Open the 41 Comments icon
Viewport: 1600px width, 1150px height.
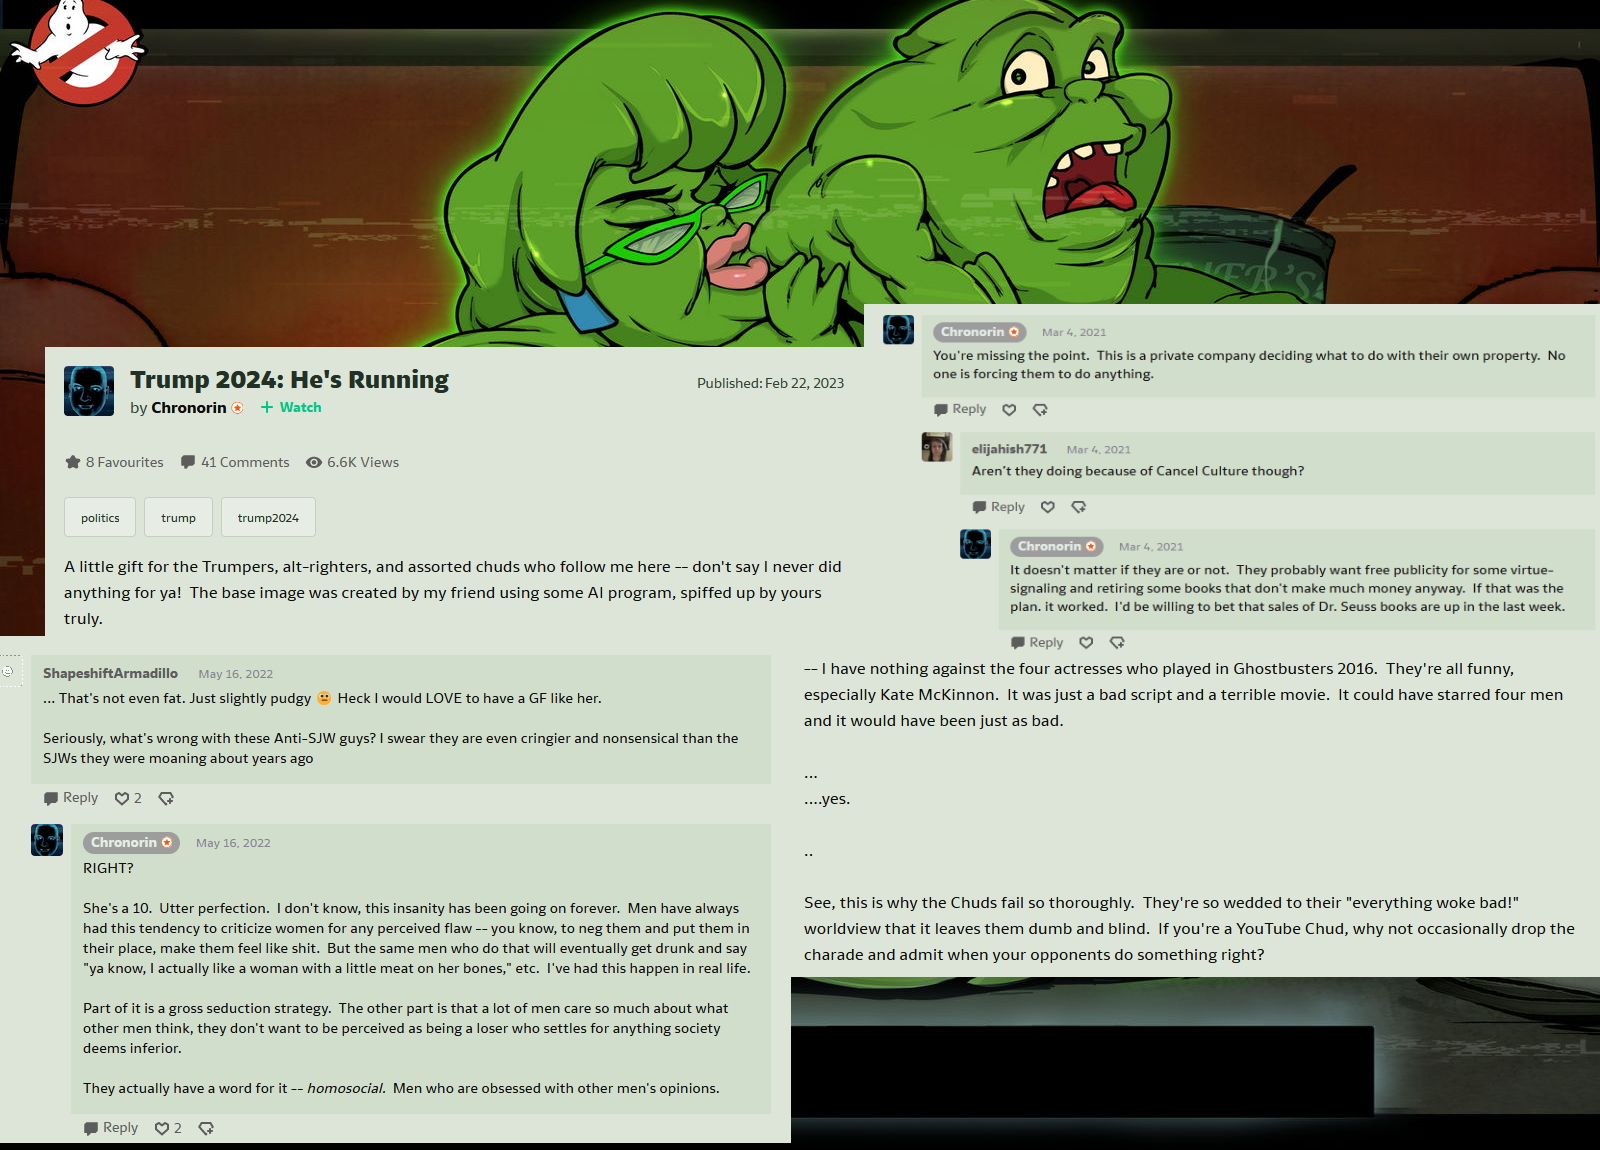[188, 462]
